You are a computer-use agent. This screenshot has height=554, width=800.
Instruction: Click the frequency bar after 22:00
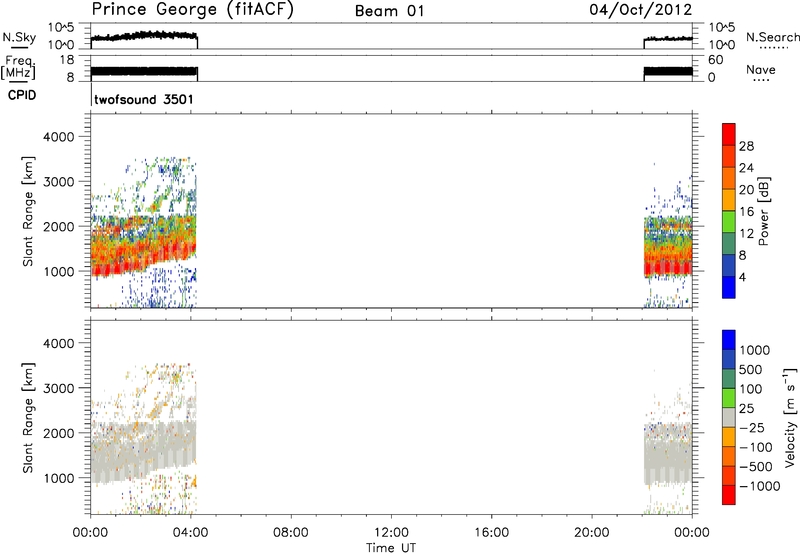(668, 71)
